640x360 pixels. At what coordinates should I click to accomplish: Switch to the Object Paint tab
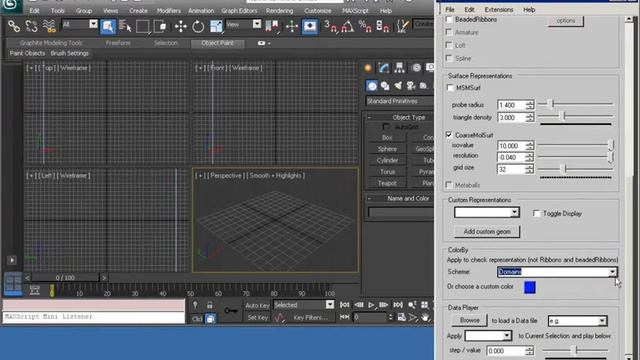click(x=217, y=43)
